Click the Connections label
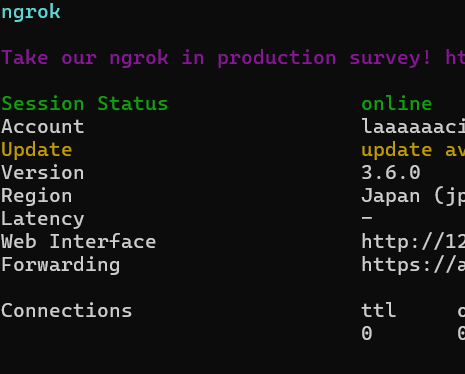Screen dimensions: 465x374 pos(67,311)
